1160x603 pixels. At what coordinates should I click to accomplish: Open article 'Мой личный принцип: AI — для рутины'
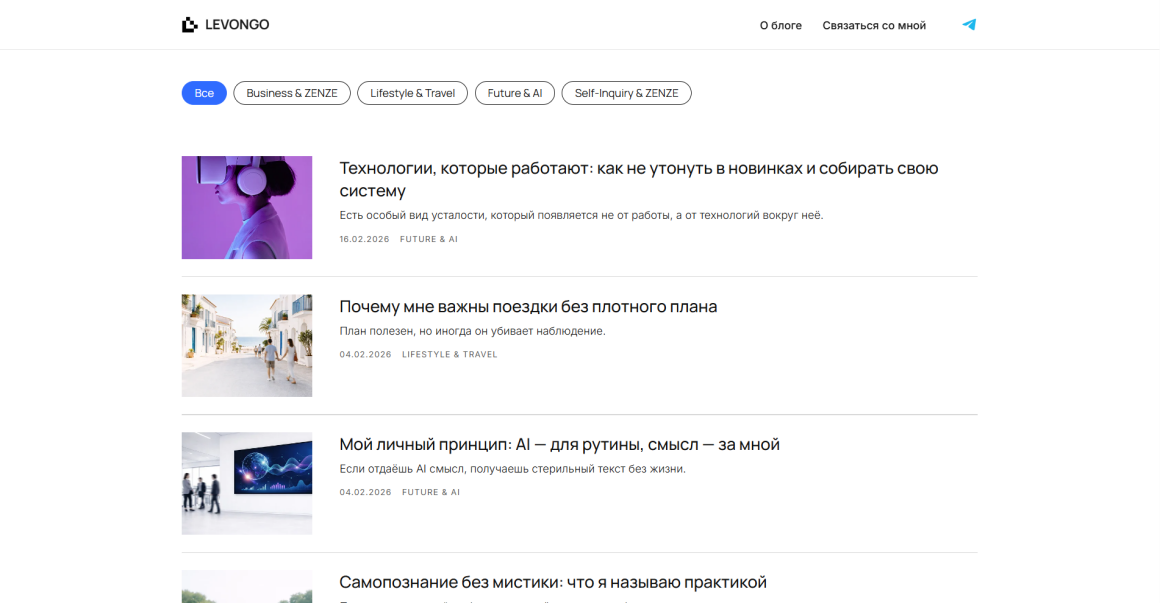tap(559, 444)
